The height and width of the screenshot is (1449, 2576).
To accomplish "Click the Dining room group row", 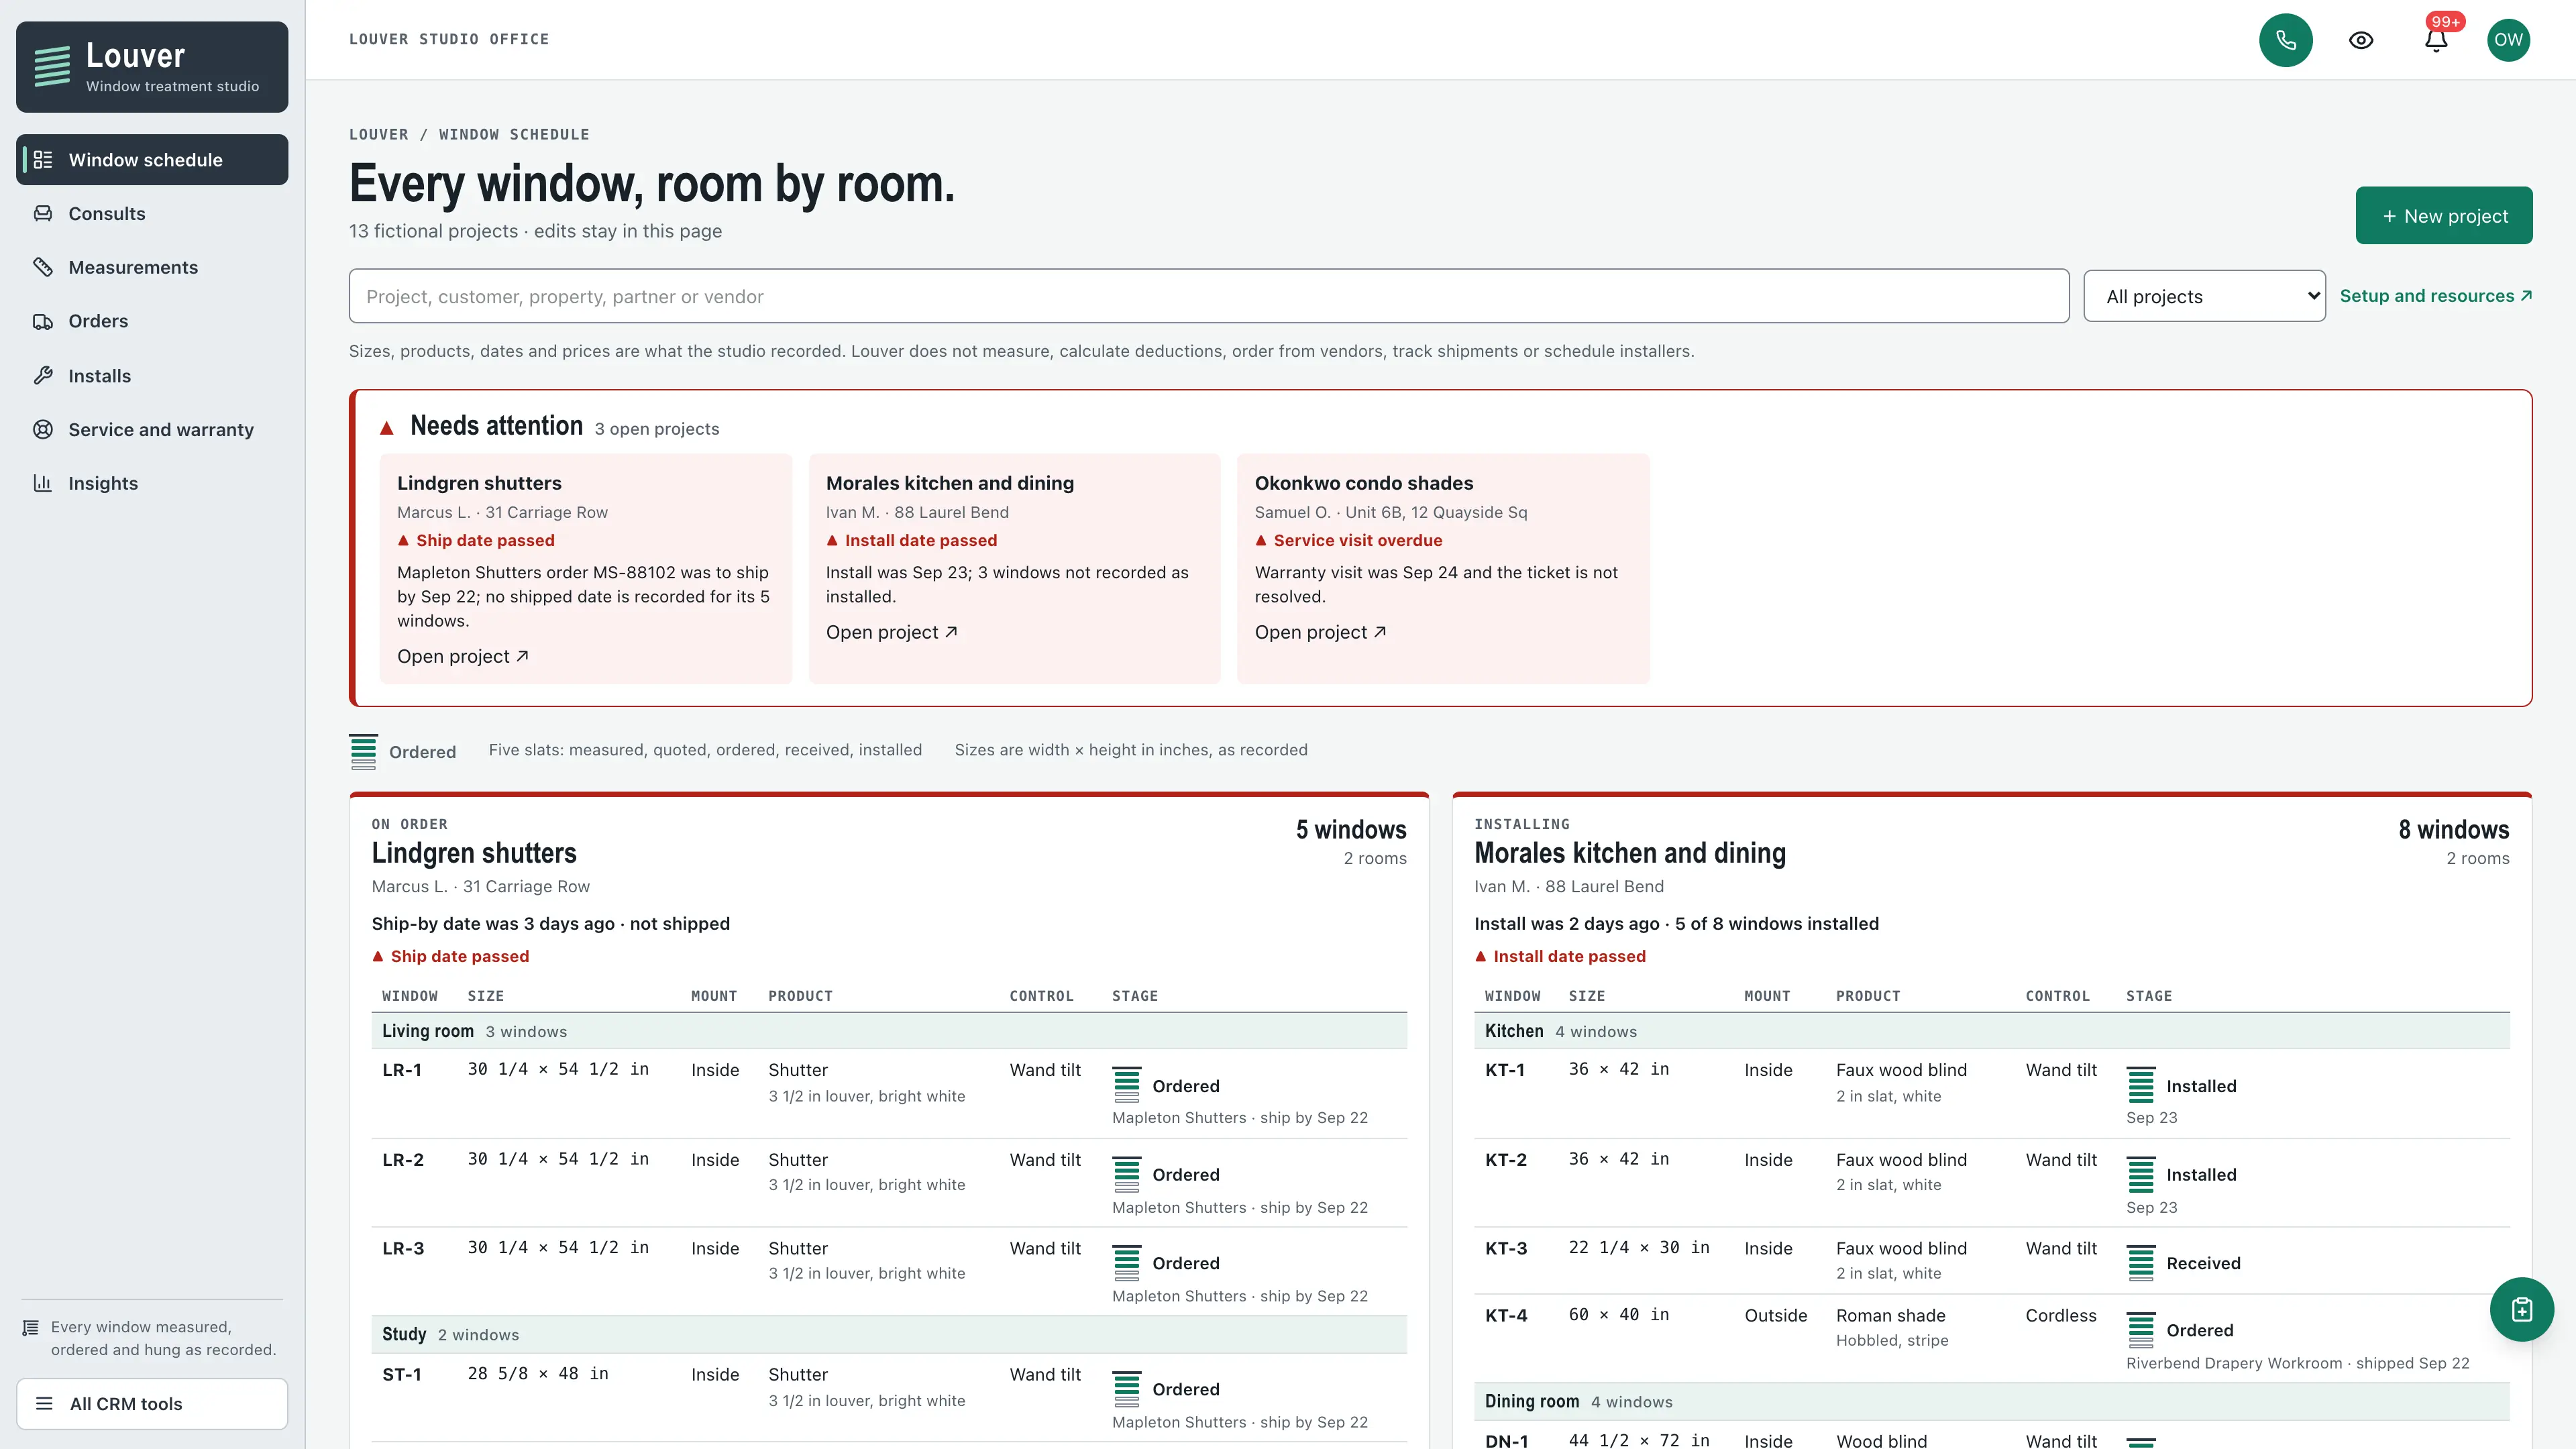I will point(1992,1401).
